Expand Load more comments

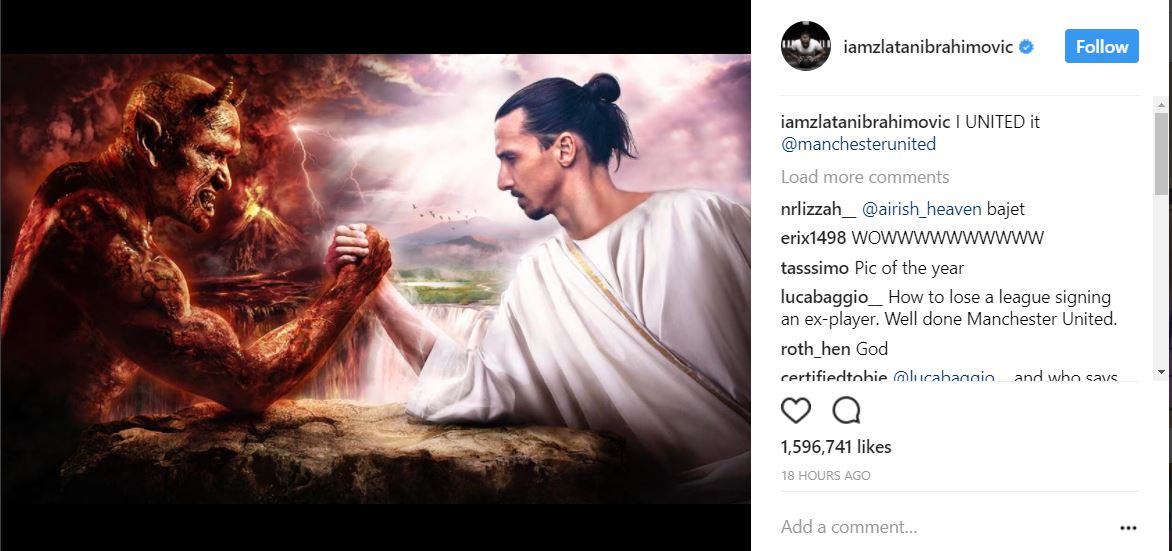click(865, 177)
